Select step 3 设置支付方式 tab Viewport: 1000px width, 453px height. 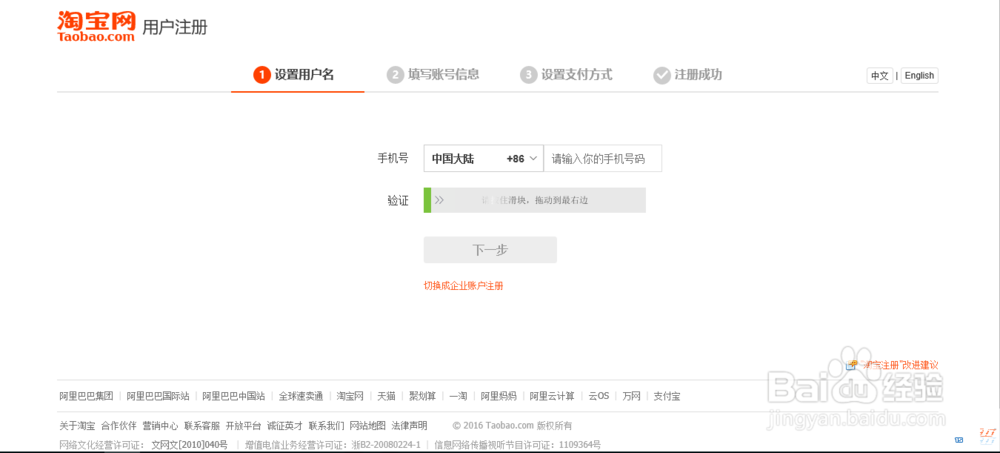click(x=566, y=75)
